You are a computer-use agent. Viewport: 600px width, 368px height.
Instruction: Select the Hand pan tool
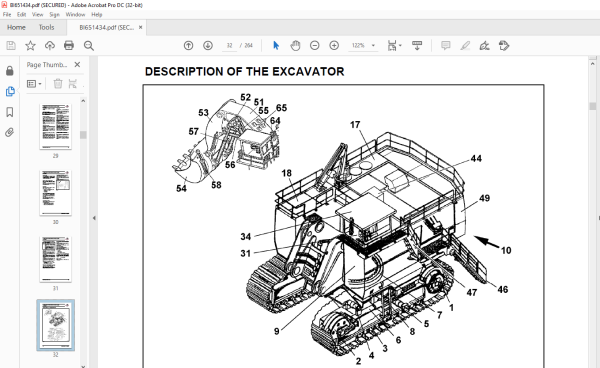[x=295, y=46]
